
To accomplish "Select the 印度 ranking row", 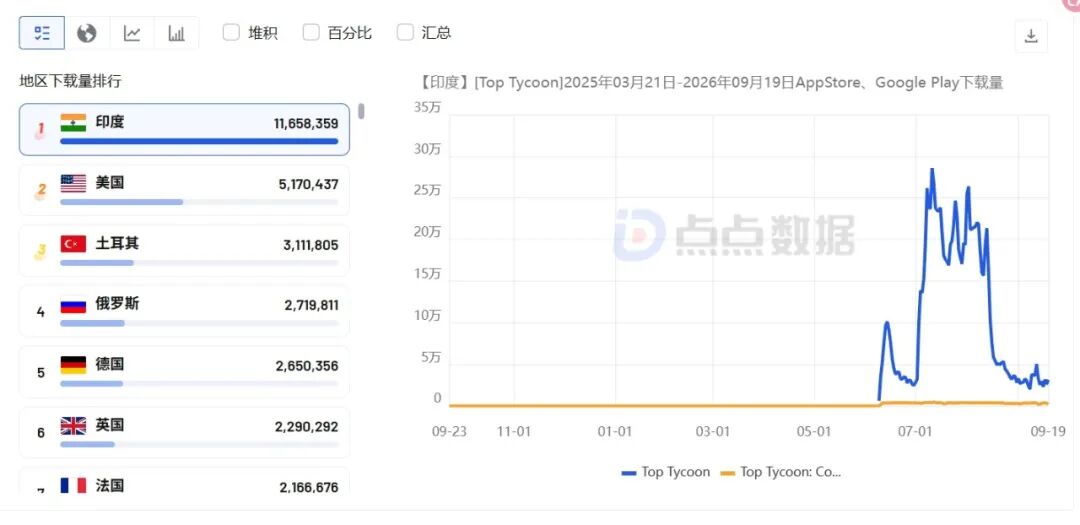I will tap(184, 130).
